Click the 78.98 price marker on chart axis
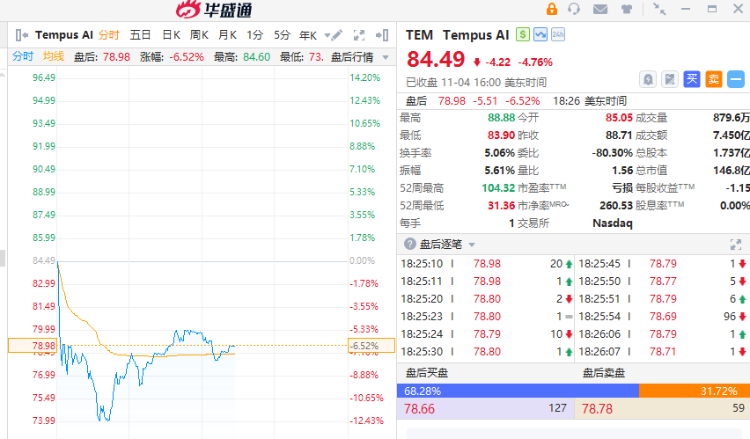750x439 pixels. coord(33,345)
